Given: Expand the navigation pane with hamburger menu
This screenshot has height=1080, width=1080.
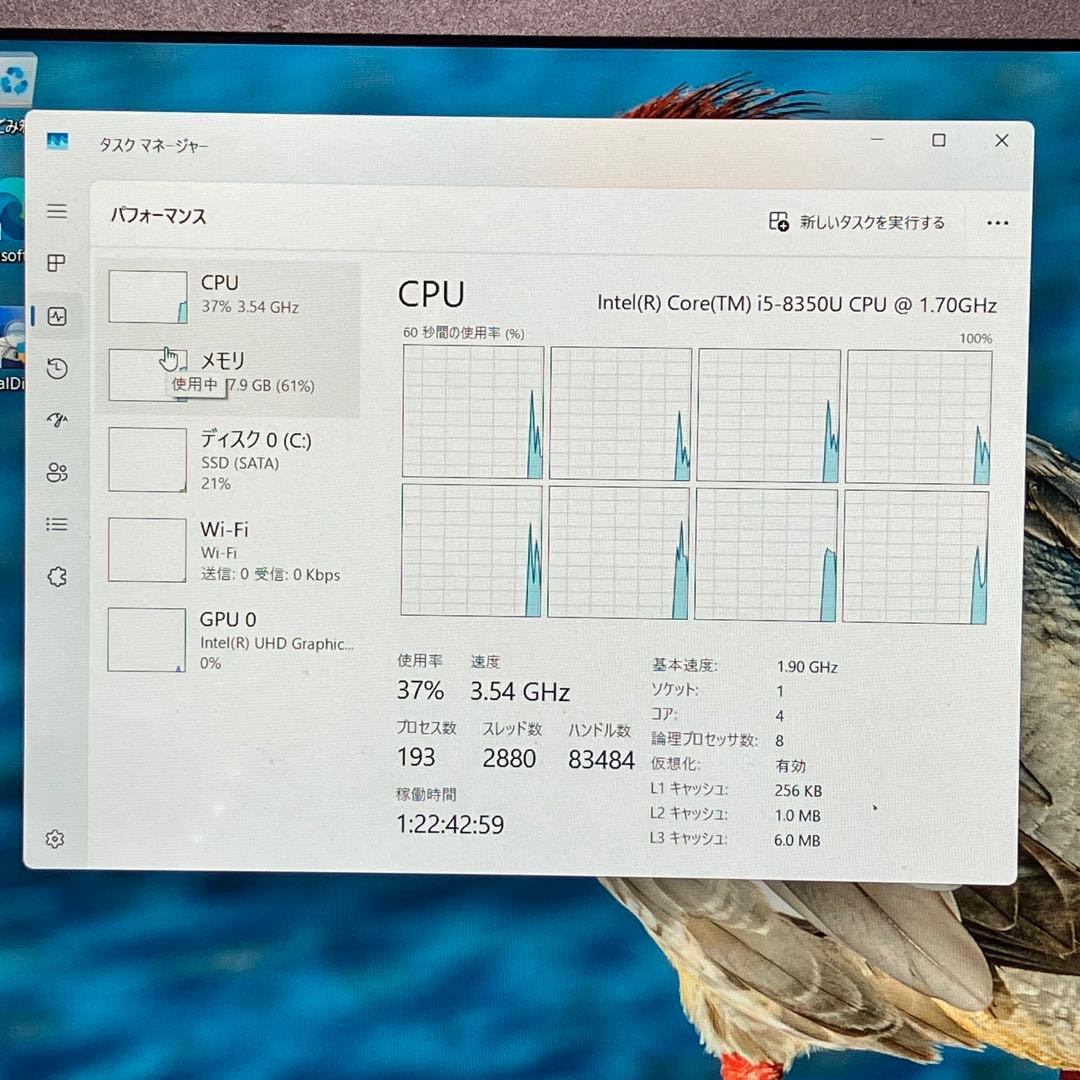Looking at the screenshot, I should [x=57, y=211].
